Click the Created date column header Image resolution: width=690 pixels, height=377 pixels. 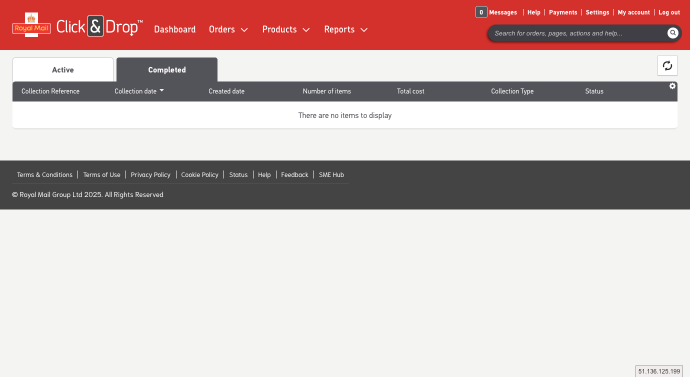coord(227,91)
